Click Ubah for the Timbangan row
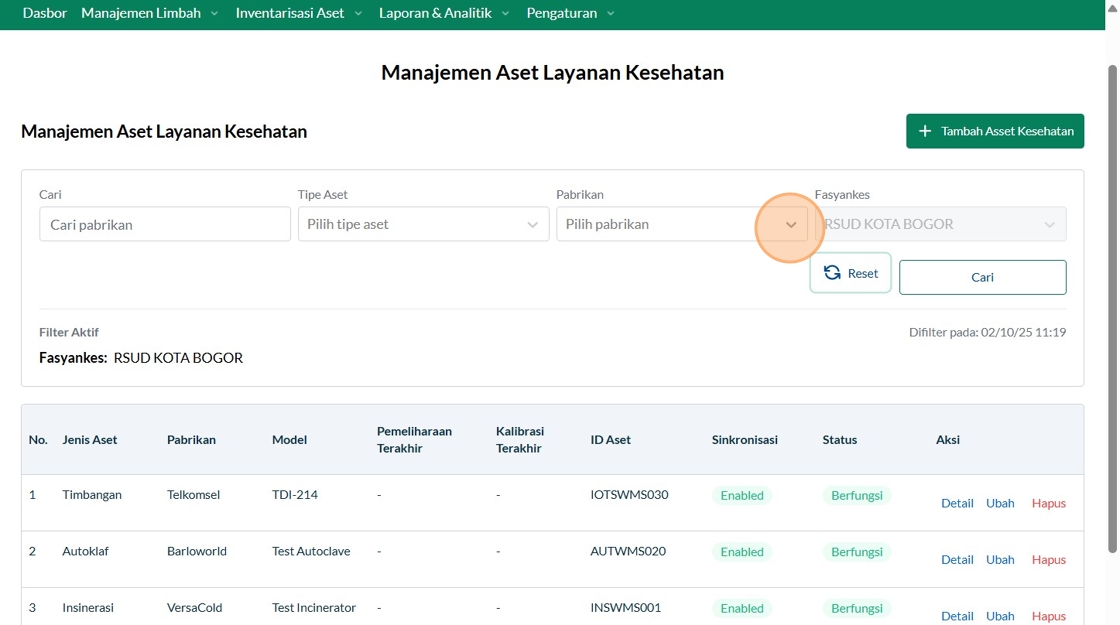1120x625 pixels. coord(1000,503)
